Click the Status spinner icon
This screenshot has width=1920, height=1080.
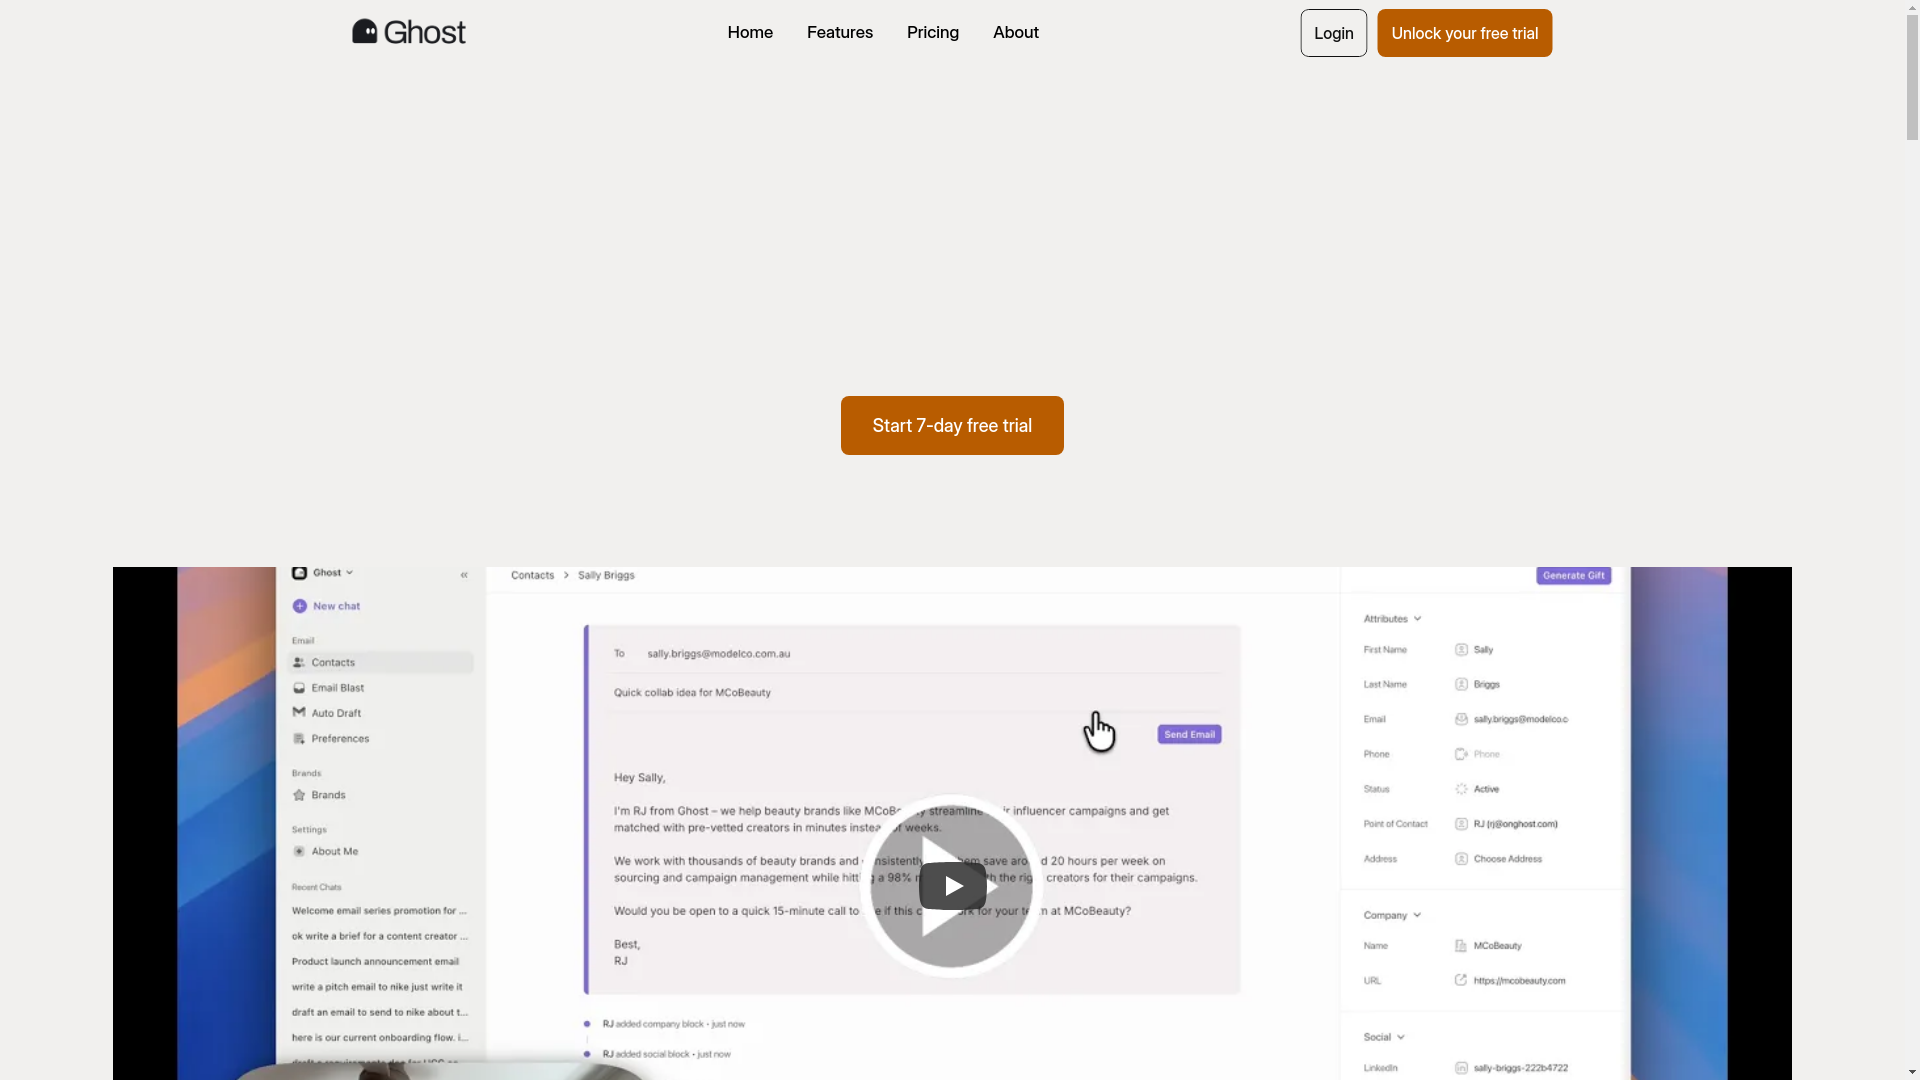[1461, 789]
